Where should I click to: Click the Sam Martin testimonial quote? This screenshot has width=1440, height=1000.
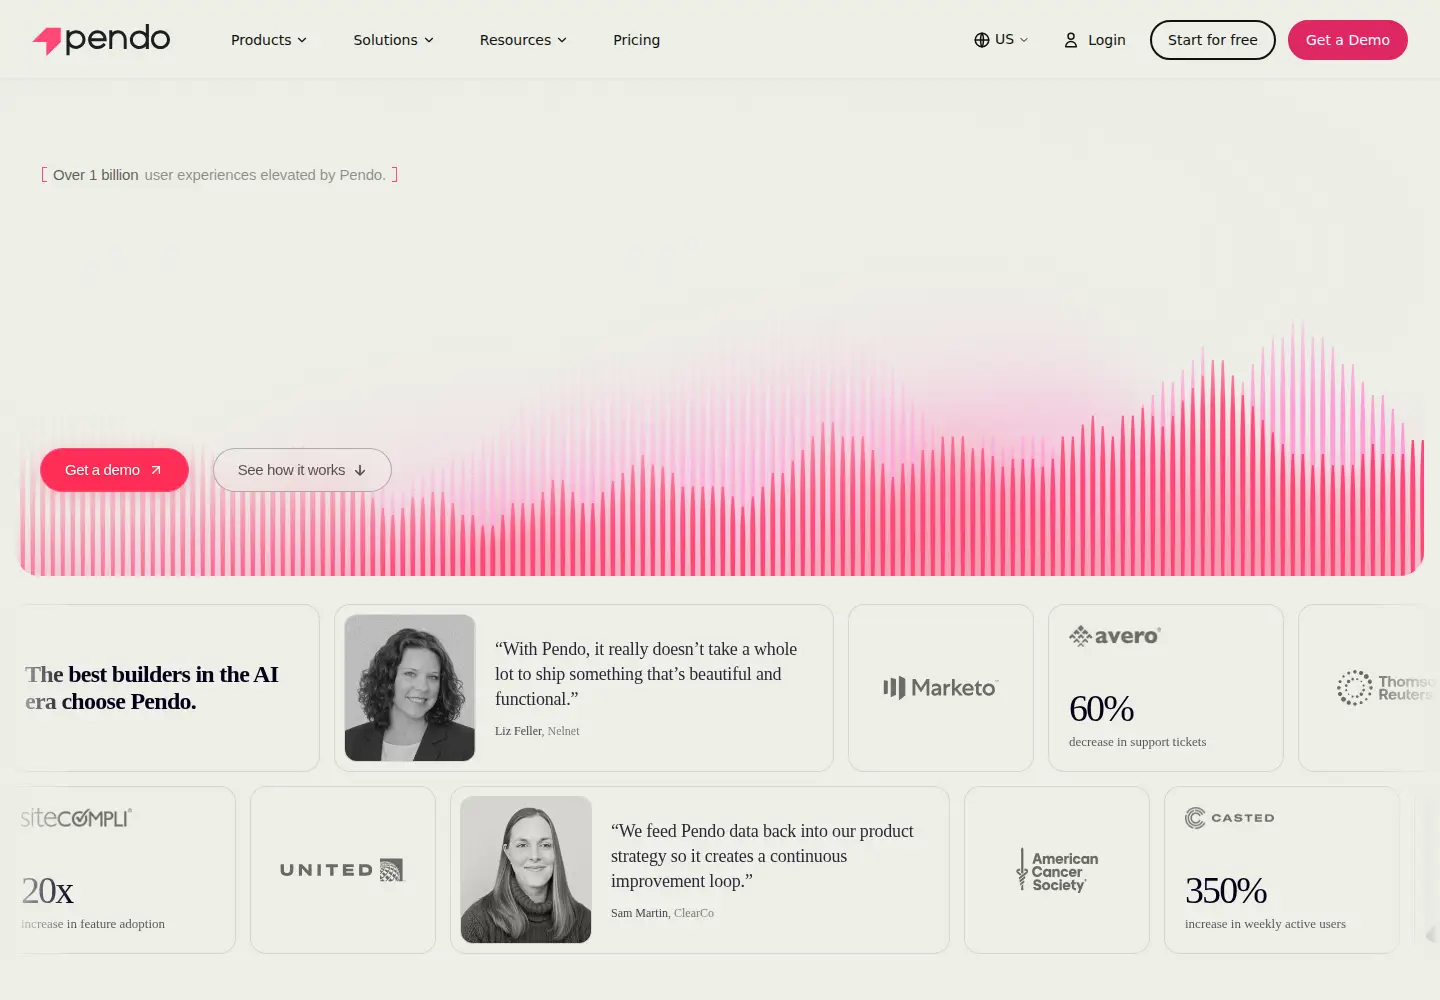click(762, 856)
